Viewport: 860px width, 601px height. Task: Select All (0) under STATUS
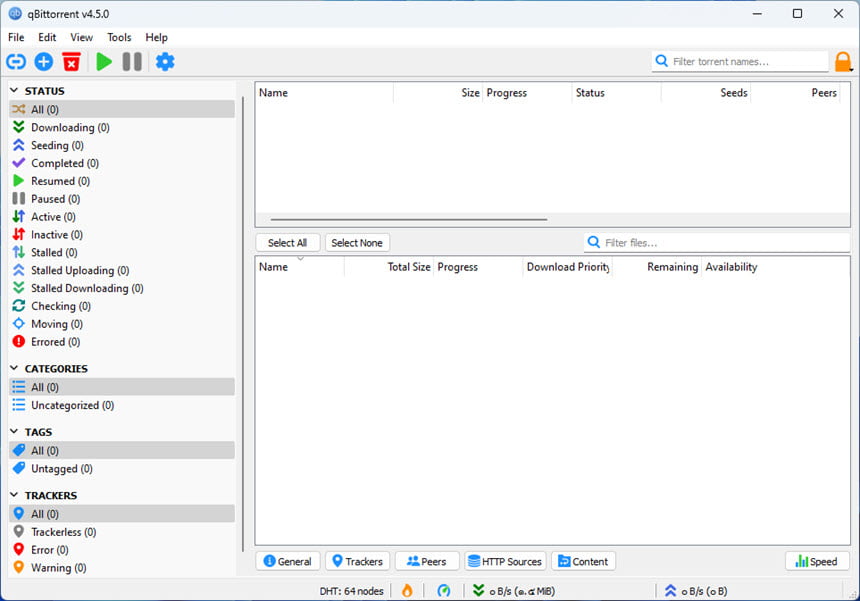coord(122,109)
